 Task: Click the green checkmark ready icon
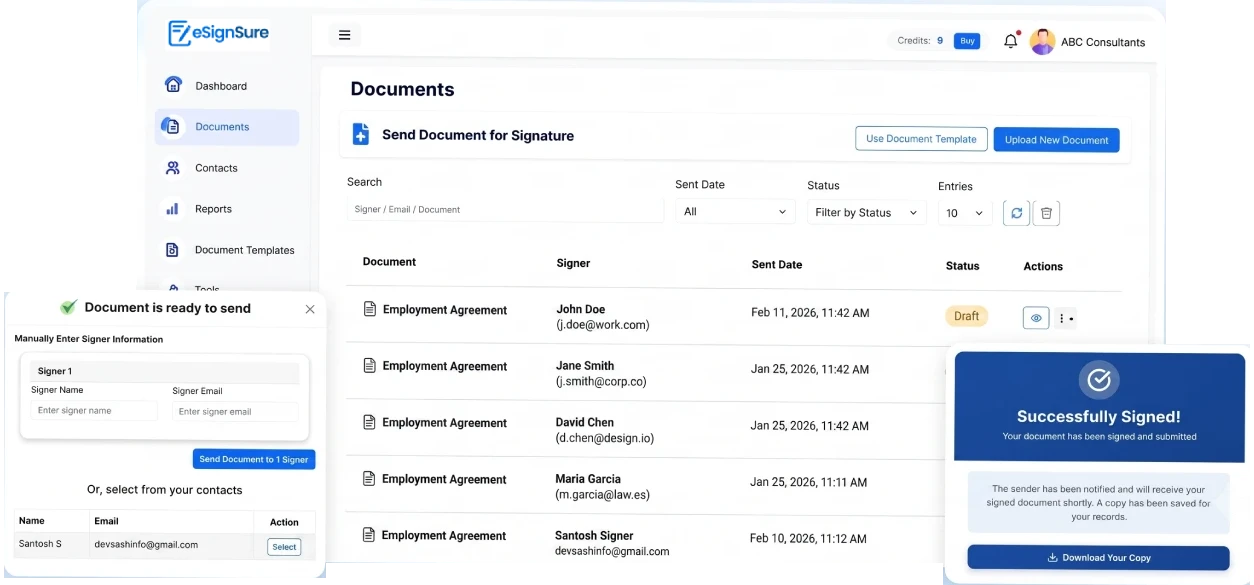(68, 307)
